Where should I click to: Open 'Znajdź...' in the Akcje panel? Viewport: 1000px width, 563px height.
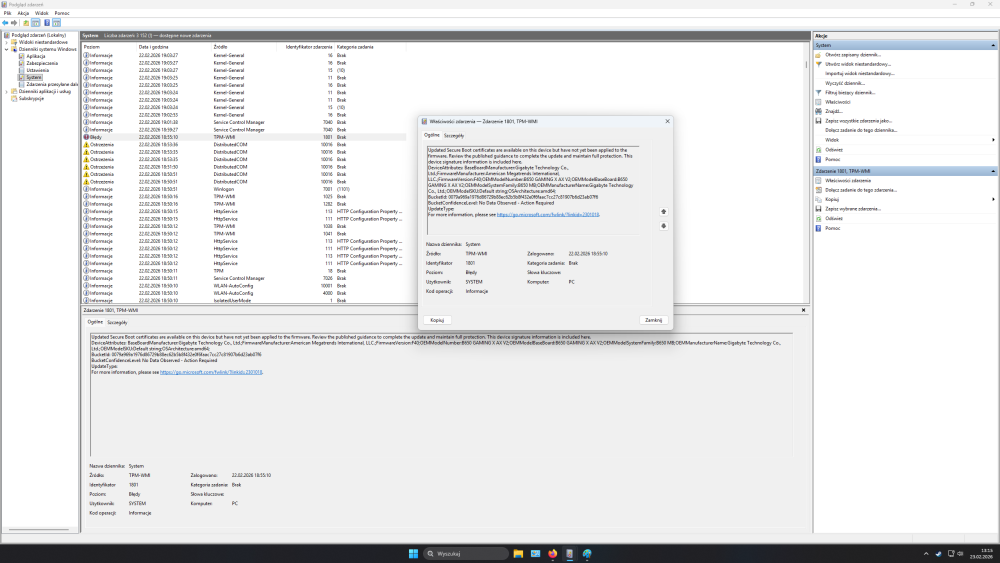coord(834,111)
